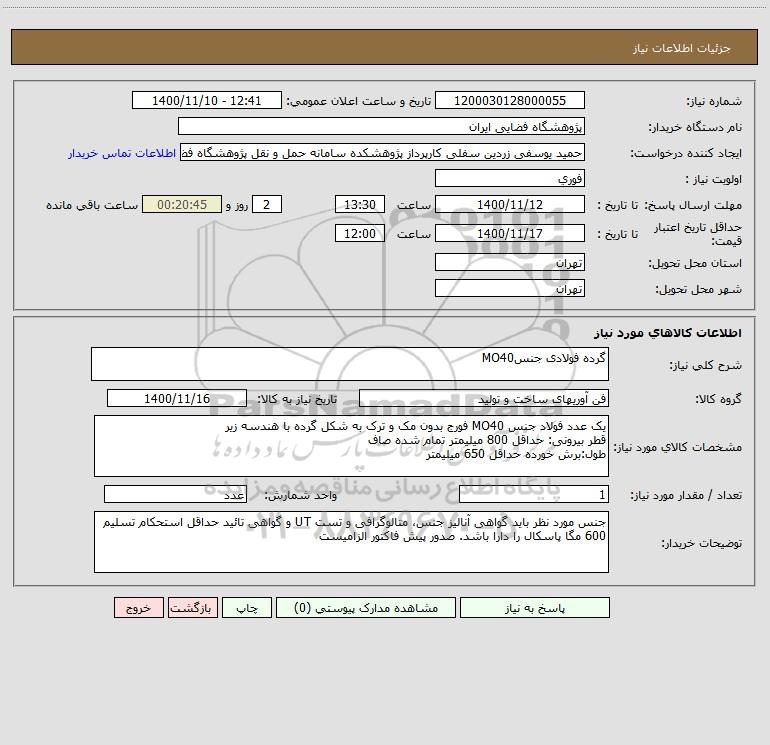
Task: Click the مهلت ارسال پاسخ label
Action: (x=693, y=205)
